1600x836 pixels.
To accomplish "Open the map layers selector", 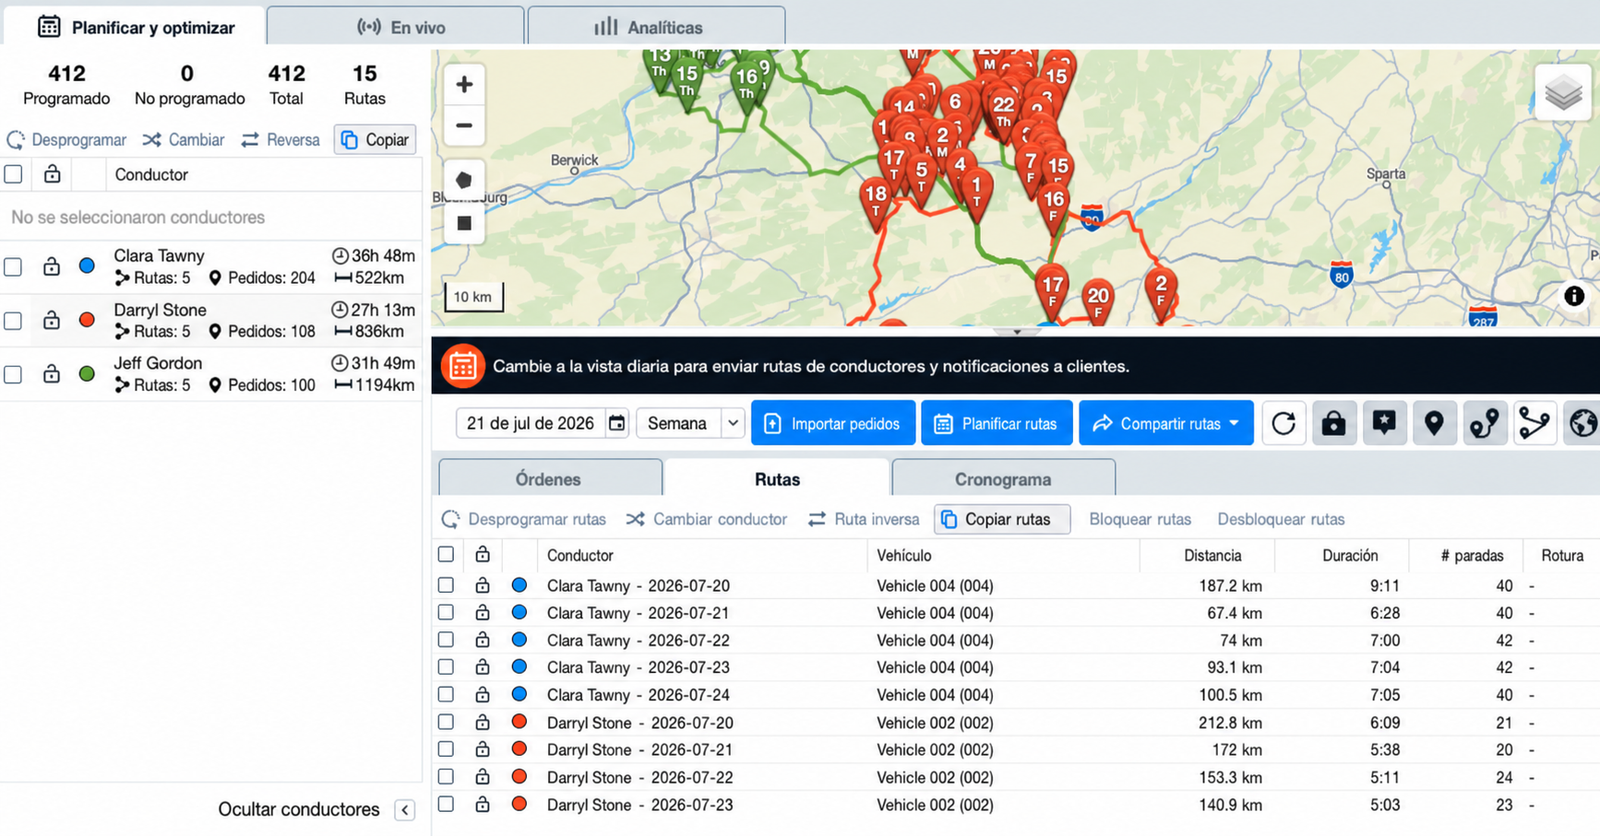I will pyautogui.click(x=1563, y=93).
